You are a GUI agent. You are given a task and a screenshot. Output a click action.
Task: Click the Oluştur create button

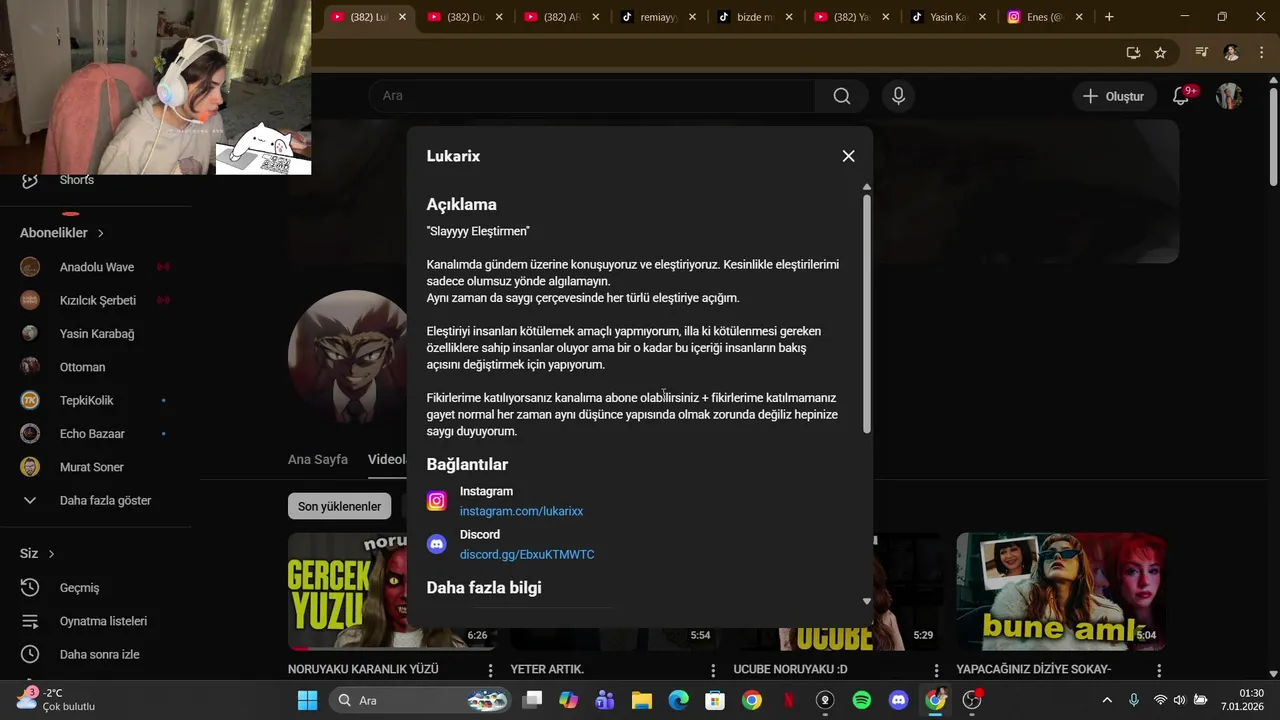tap(1113, 96)
